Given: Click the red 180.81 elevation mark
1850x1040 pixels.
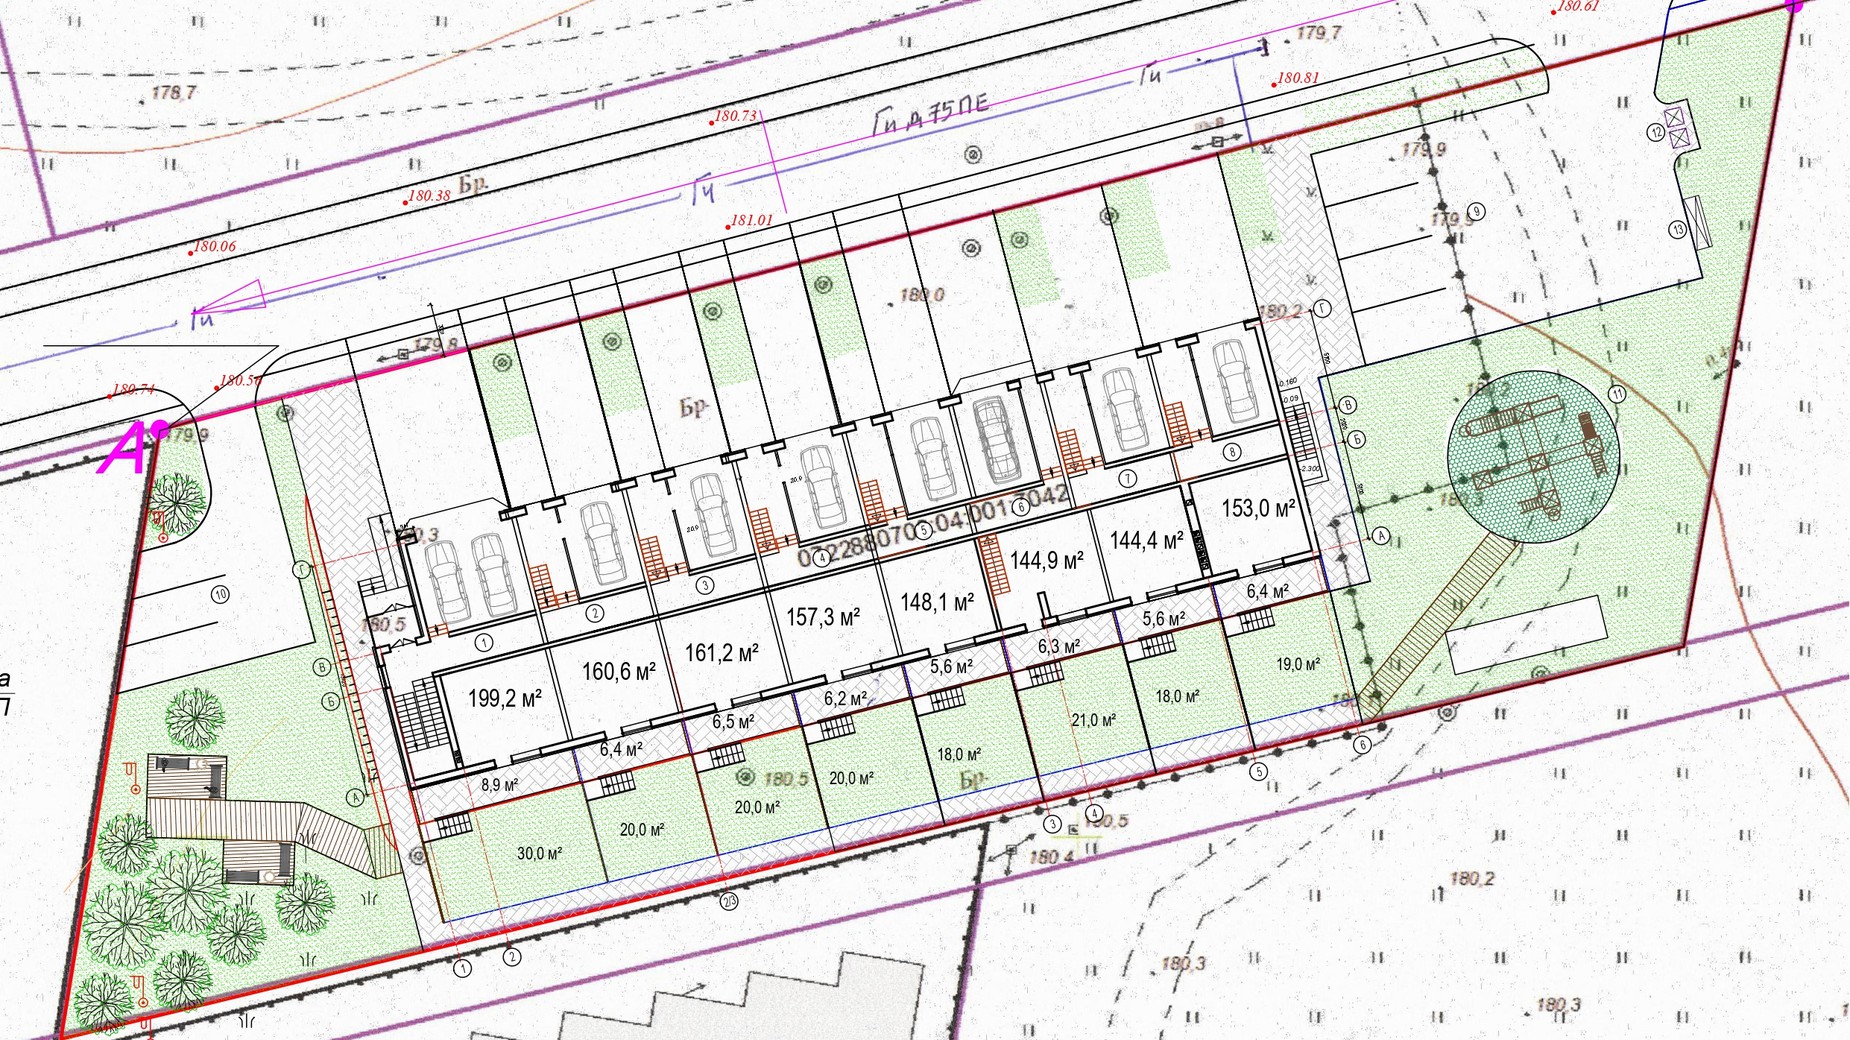Looking at the screenshot, I should (x=1297, y=78).
